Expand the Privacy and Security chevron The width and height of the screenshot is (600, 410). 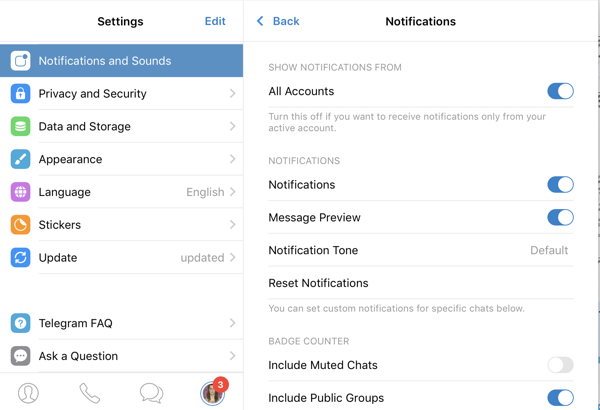pos(232,93)
